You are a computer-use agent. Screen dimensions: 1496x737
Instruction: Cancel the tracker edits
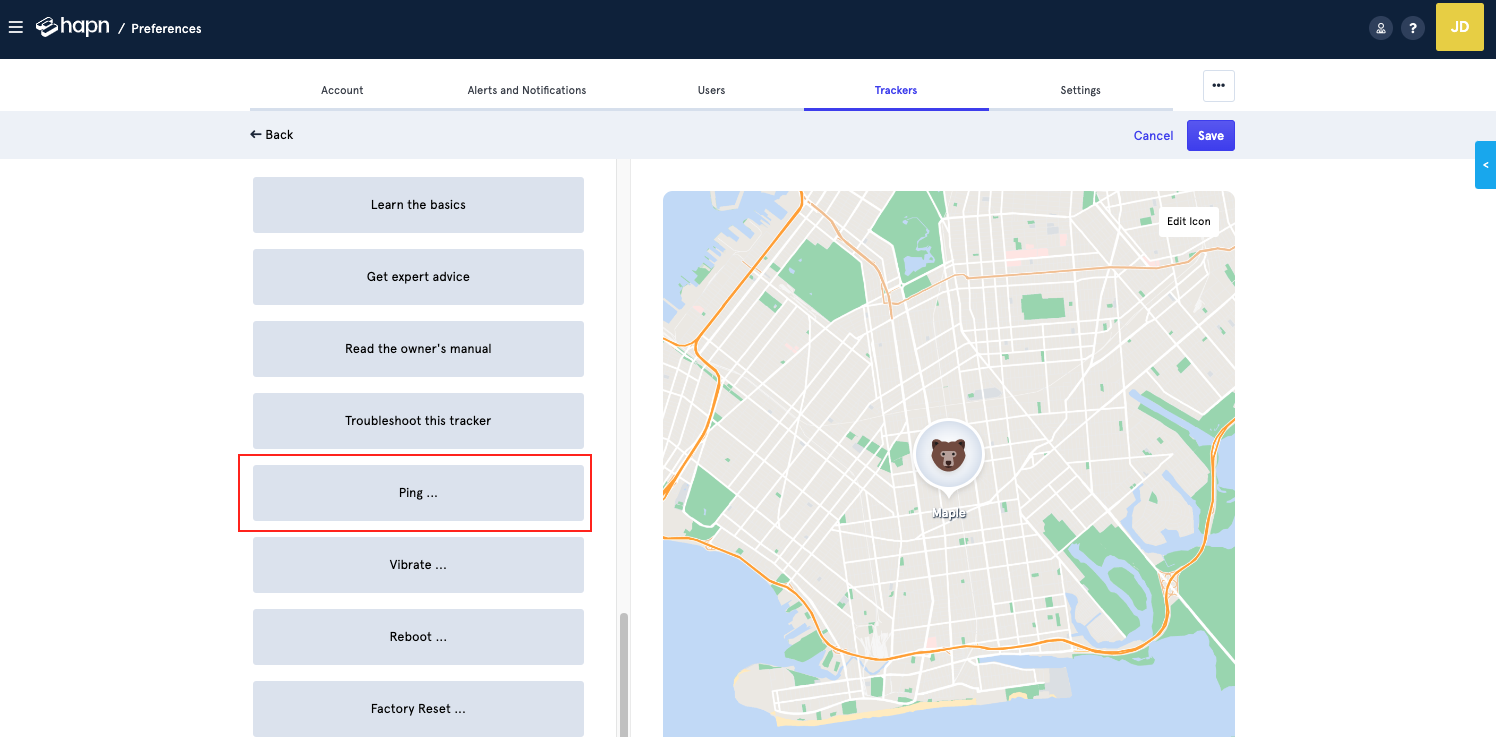(1153, 136)
